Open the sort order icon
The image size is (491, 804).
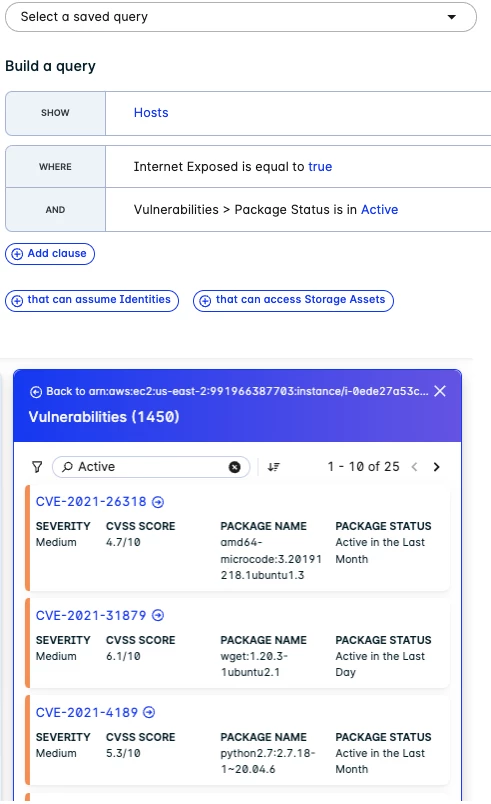click(273, 467)
